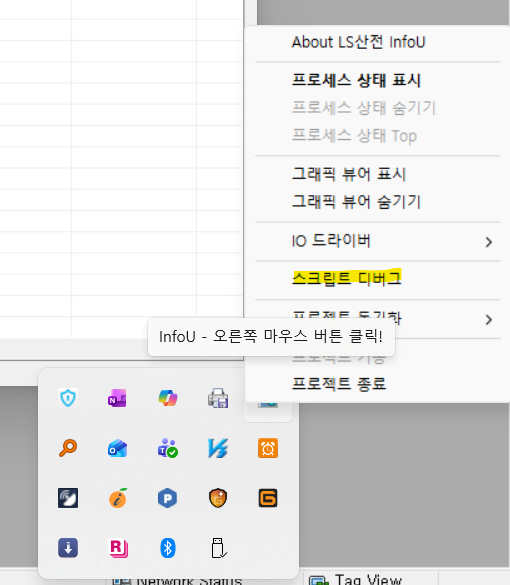510x585 pixels.
Task: Open the V3 antivirus tray icon
Action: (x=218, y=448)
